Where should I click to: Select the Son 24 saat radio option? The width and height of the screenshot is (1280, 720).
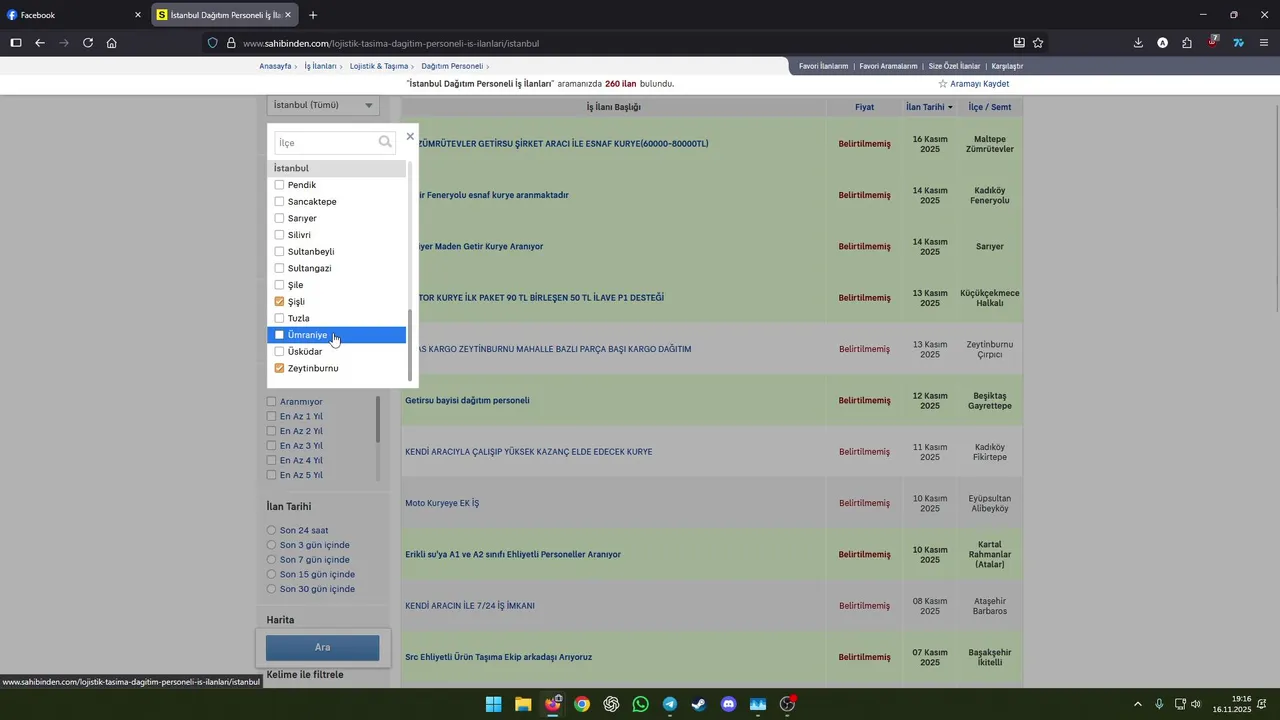point(271,530)
